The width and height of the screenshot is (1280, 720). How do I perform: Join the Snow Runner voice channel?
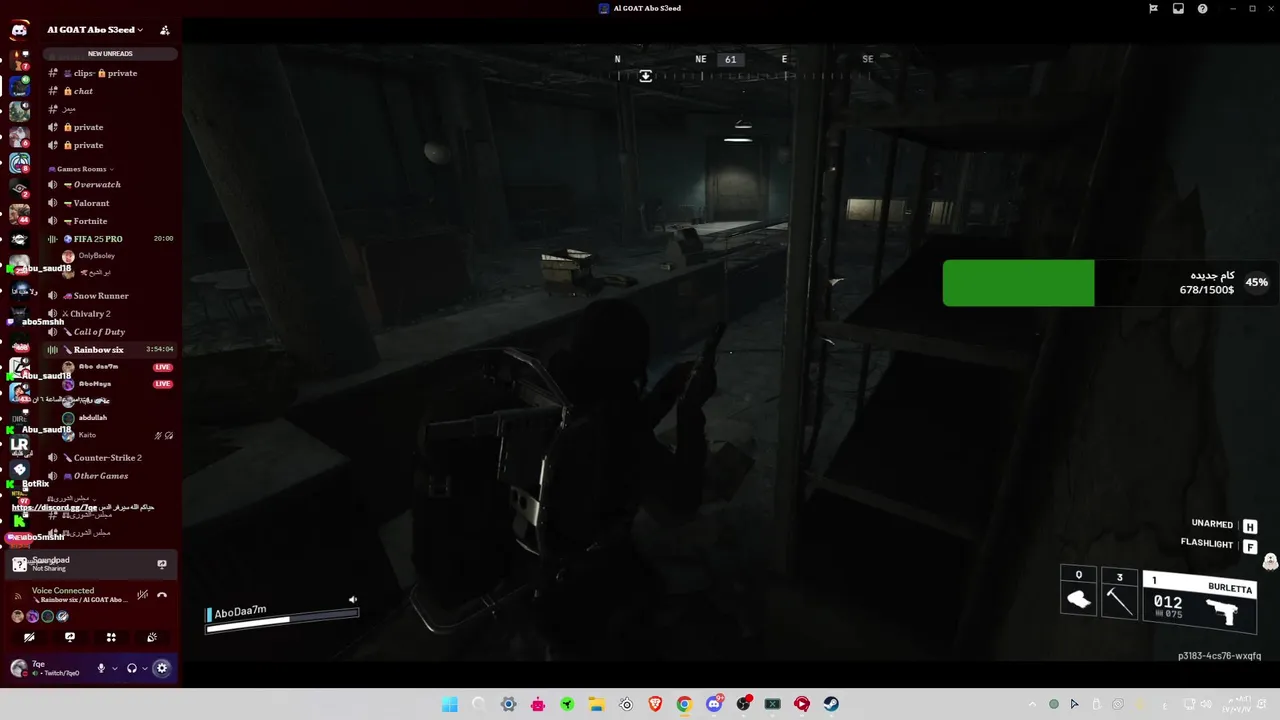(x=110, y=296)
